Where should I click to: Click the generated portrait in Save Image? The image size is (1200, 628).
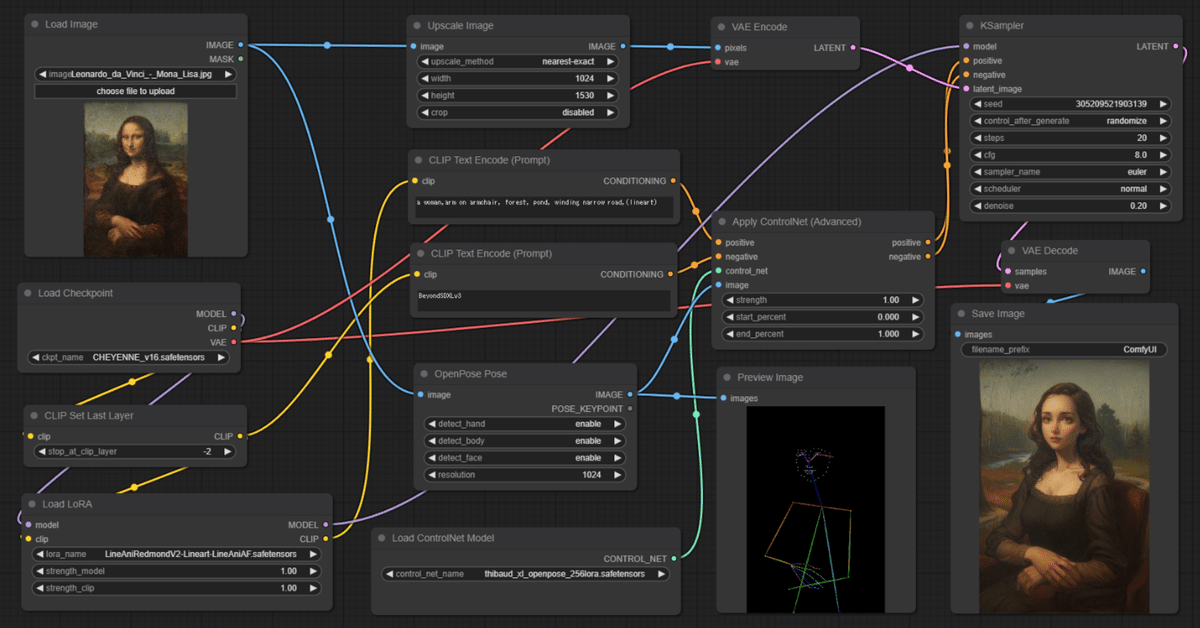tap(1062, 488)
